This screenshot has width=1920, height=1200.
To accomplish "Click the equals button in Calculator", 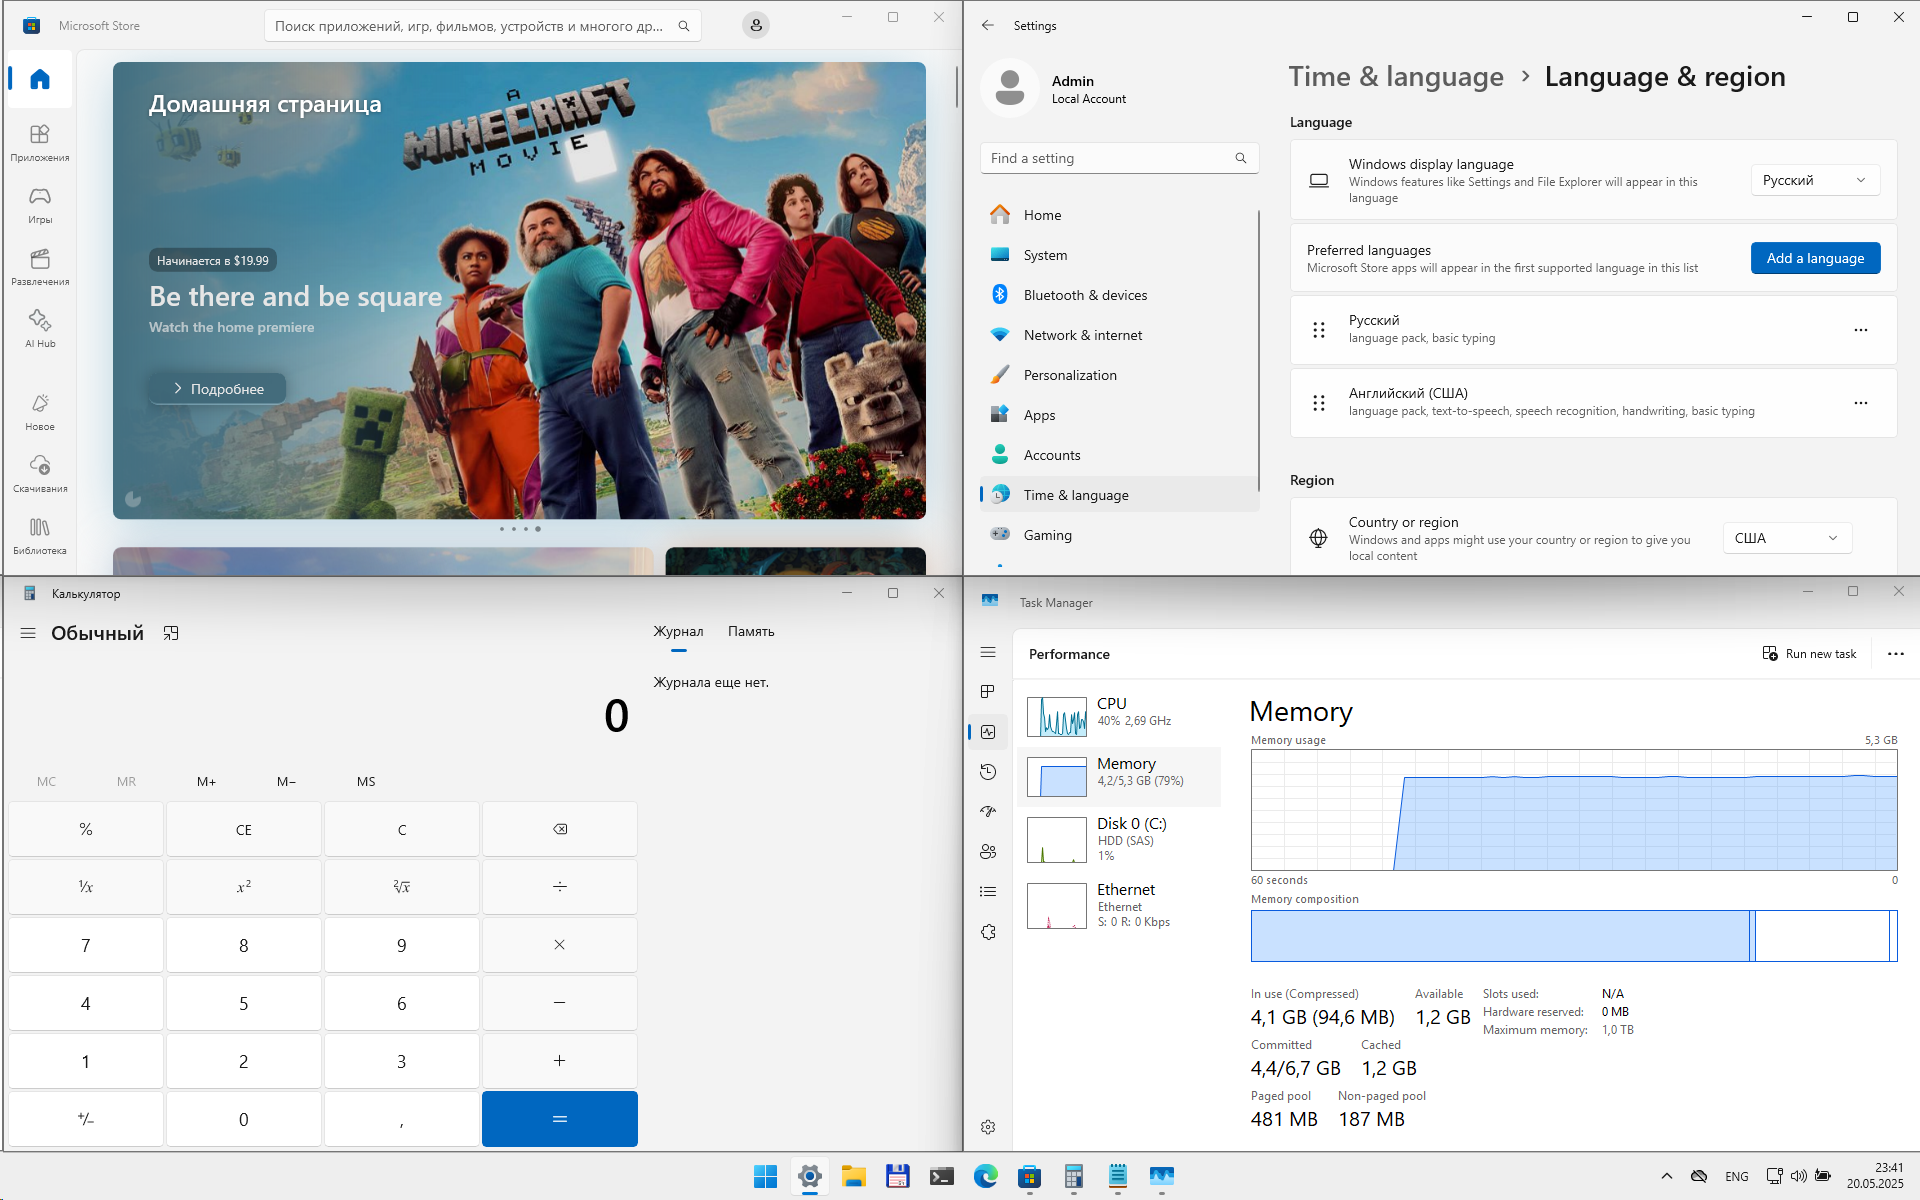I will coord(560,1119).
